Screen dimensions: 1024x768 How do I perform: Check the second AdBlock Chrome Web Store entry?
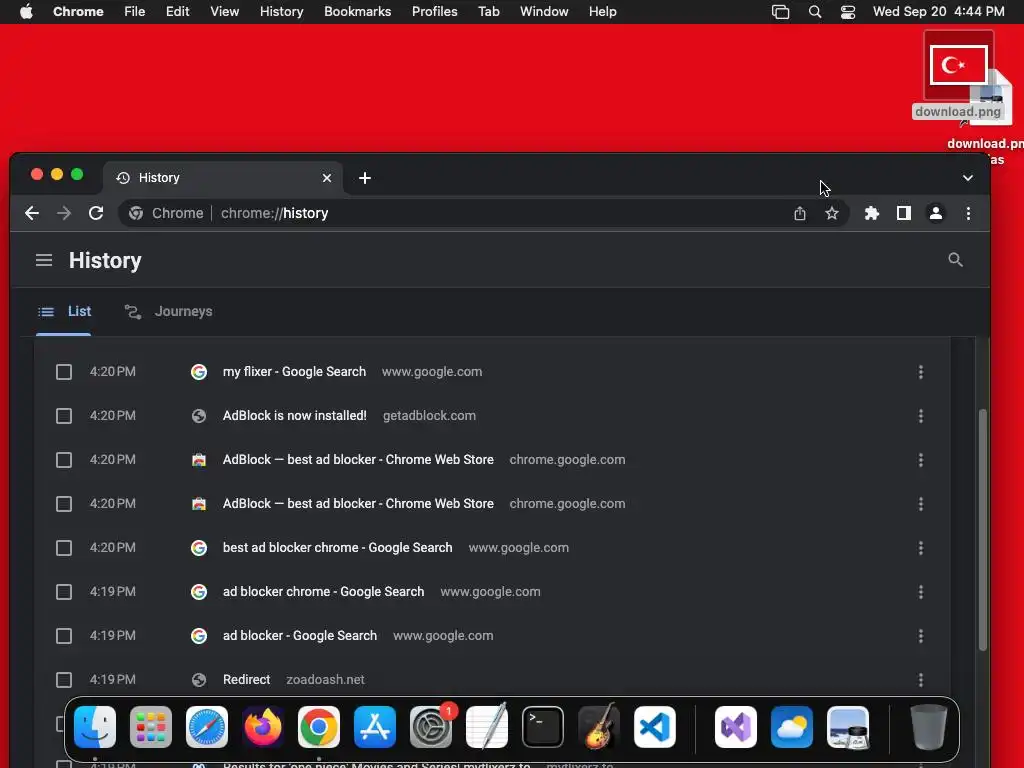pos(64,504)
